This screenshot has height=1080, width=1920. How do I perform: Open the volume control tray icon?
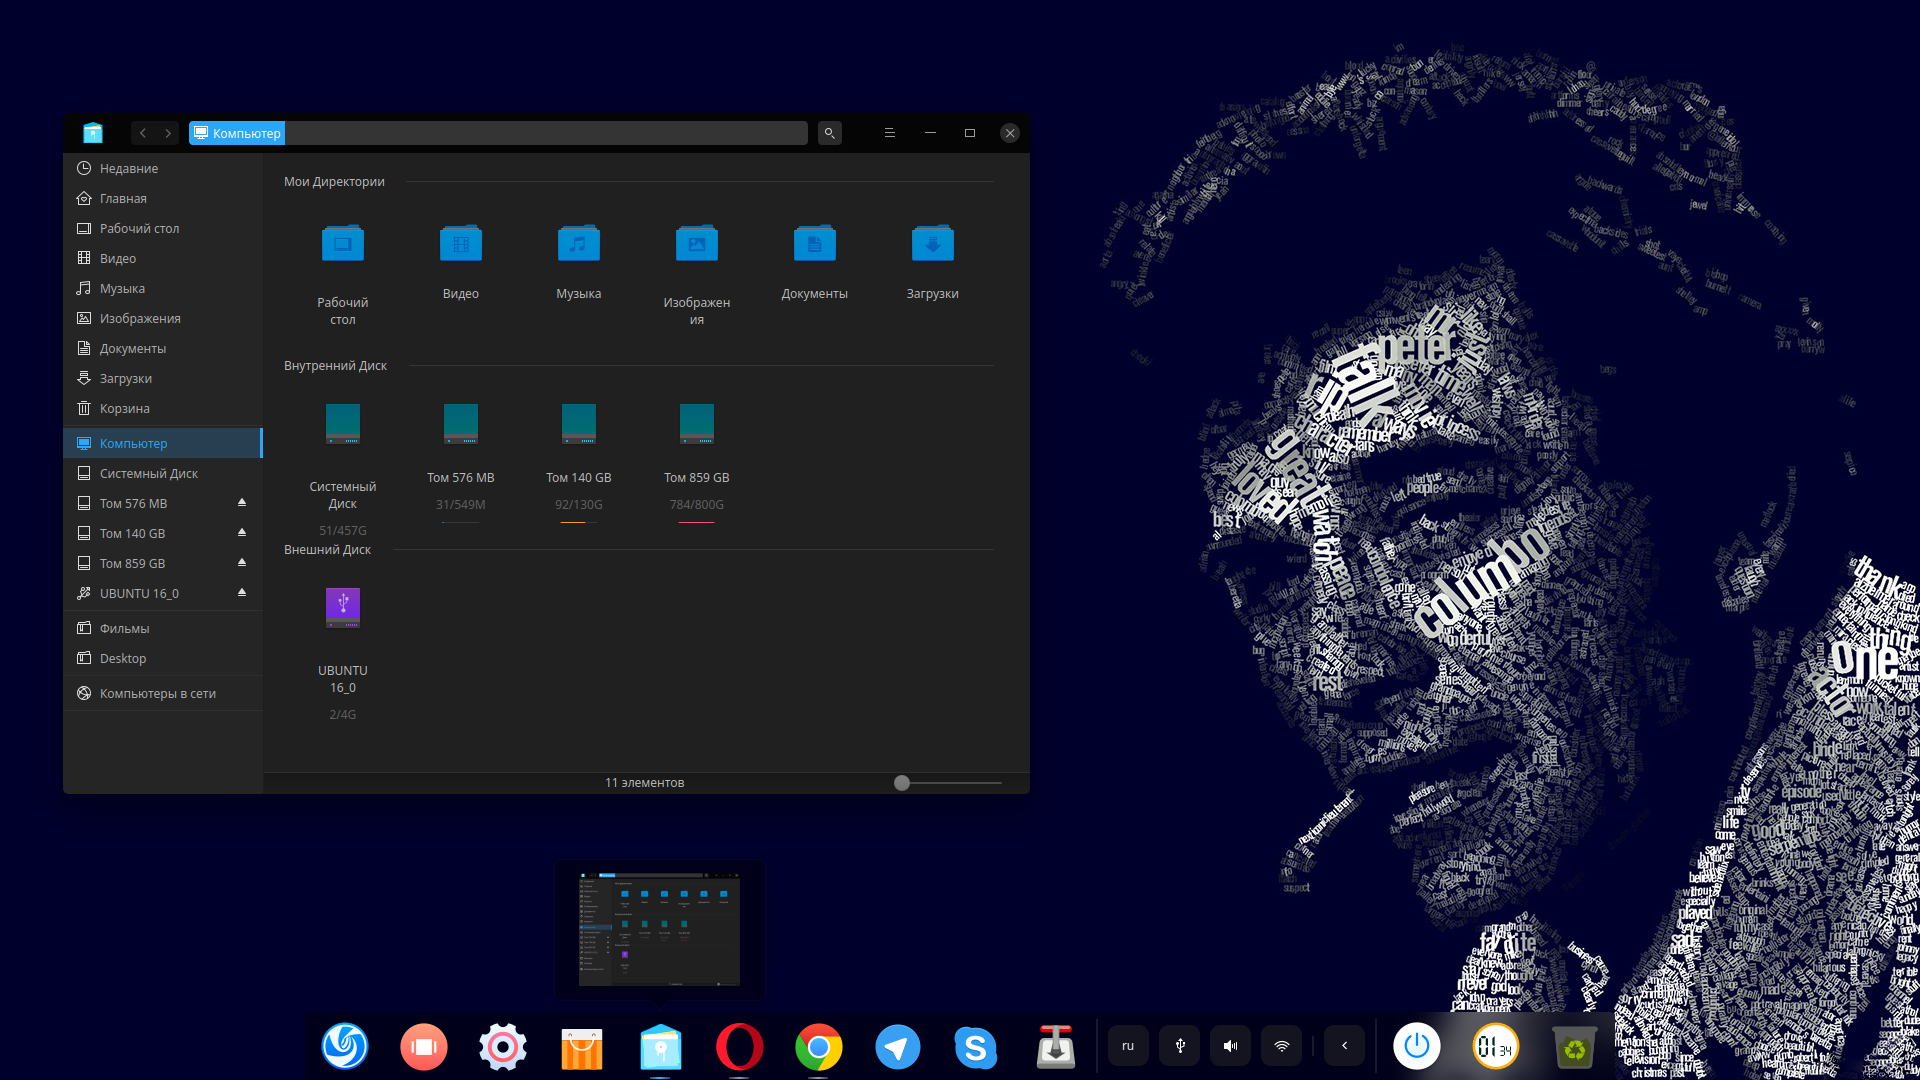(x=1231, y=1046)
